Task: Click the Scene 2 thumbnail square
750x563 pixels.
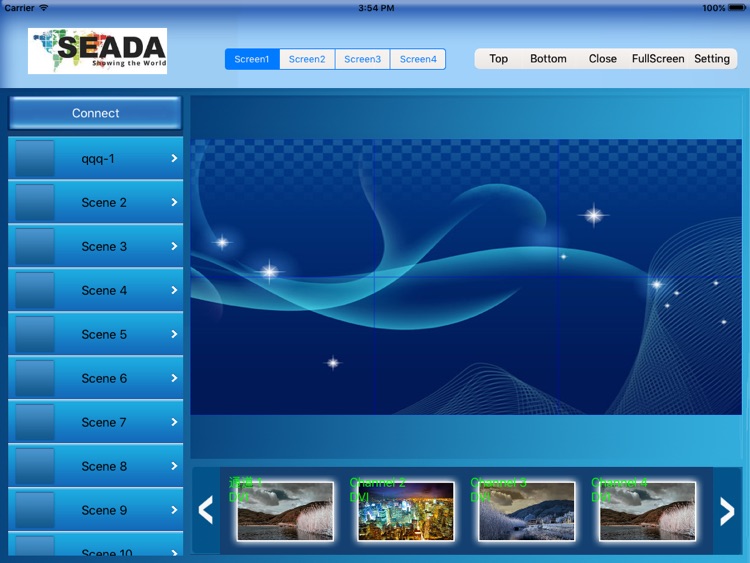Action: point(34,202)
